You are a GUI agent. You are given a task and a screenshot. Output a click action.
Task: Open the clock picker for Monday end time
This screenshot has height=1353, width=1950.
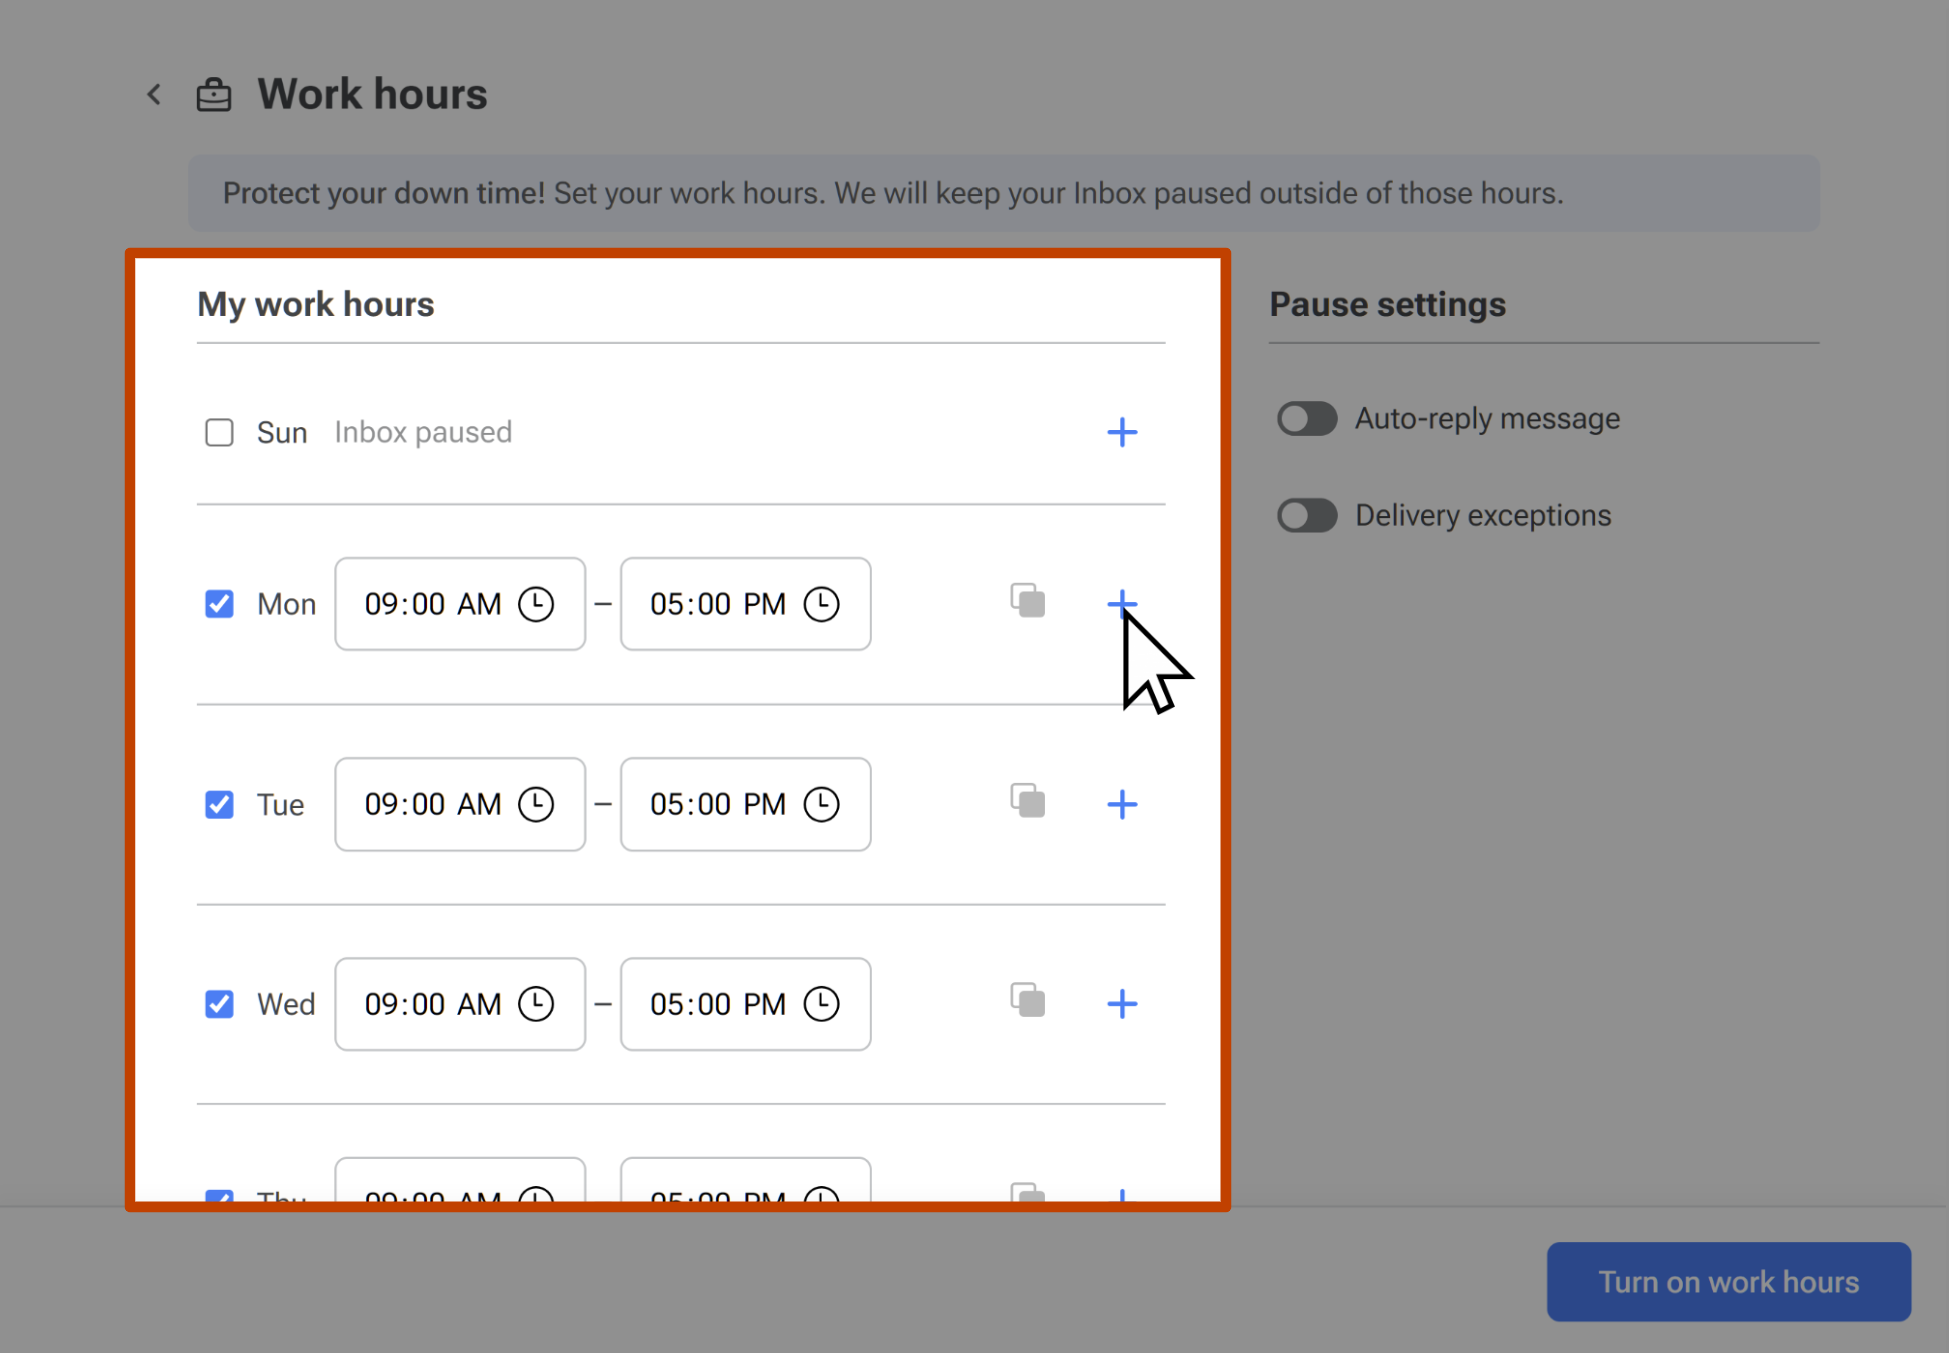click(x=822, y=604)
